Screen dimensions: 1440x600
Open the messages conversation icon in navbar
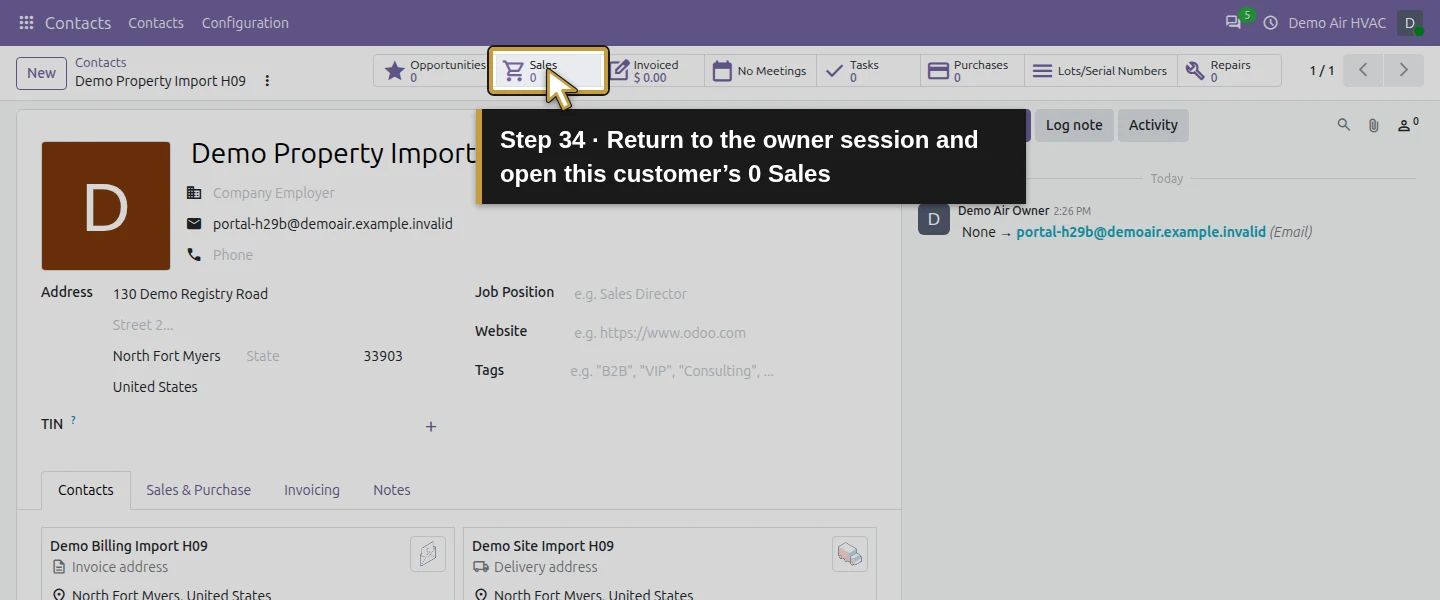[x=1233, y=22]
